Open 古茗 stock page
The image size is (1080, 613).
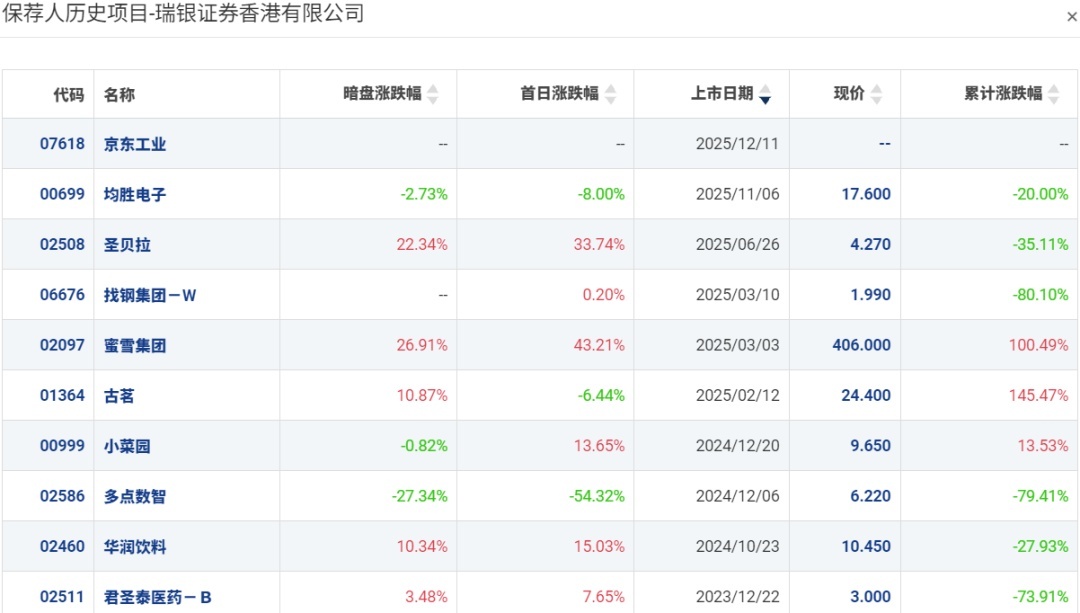(119, 395)
